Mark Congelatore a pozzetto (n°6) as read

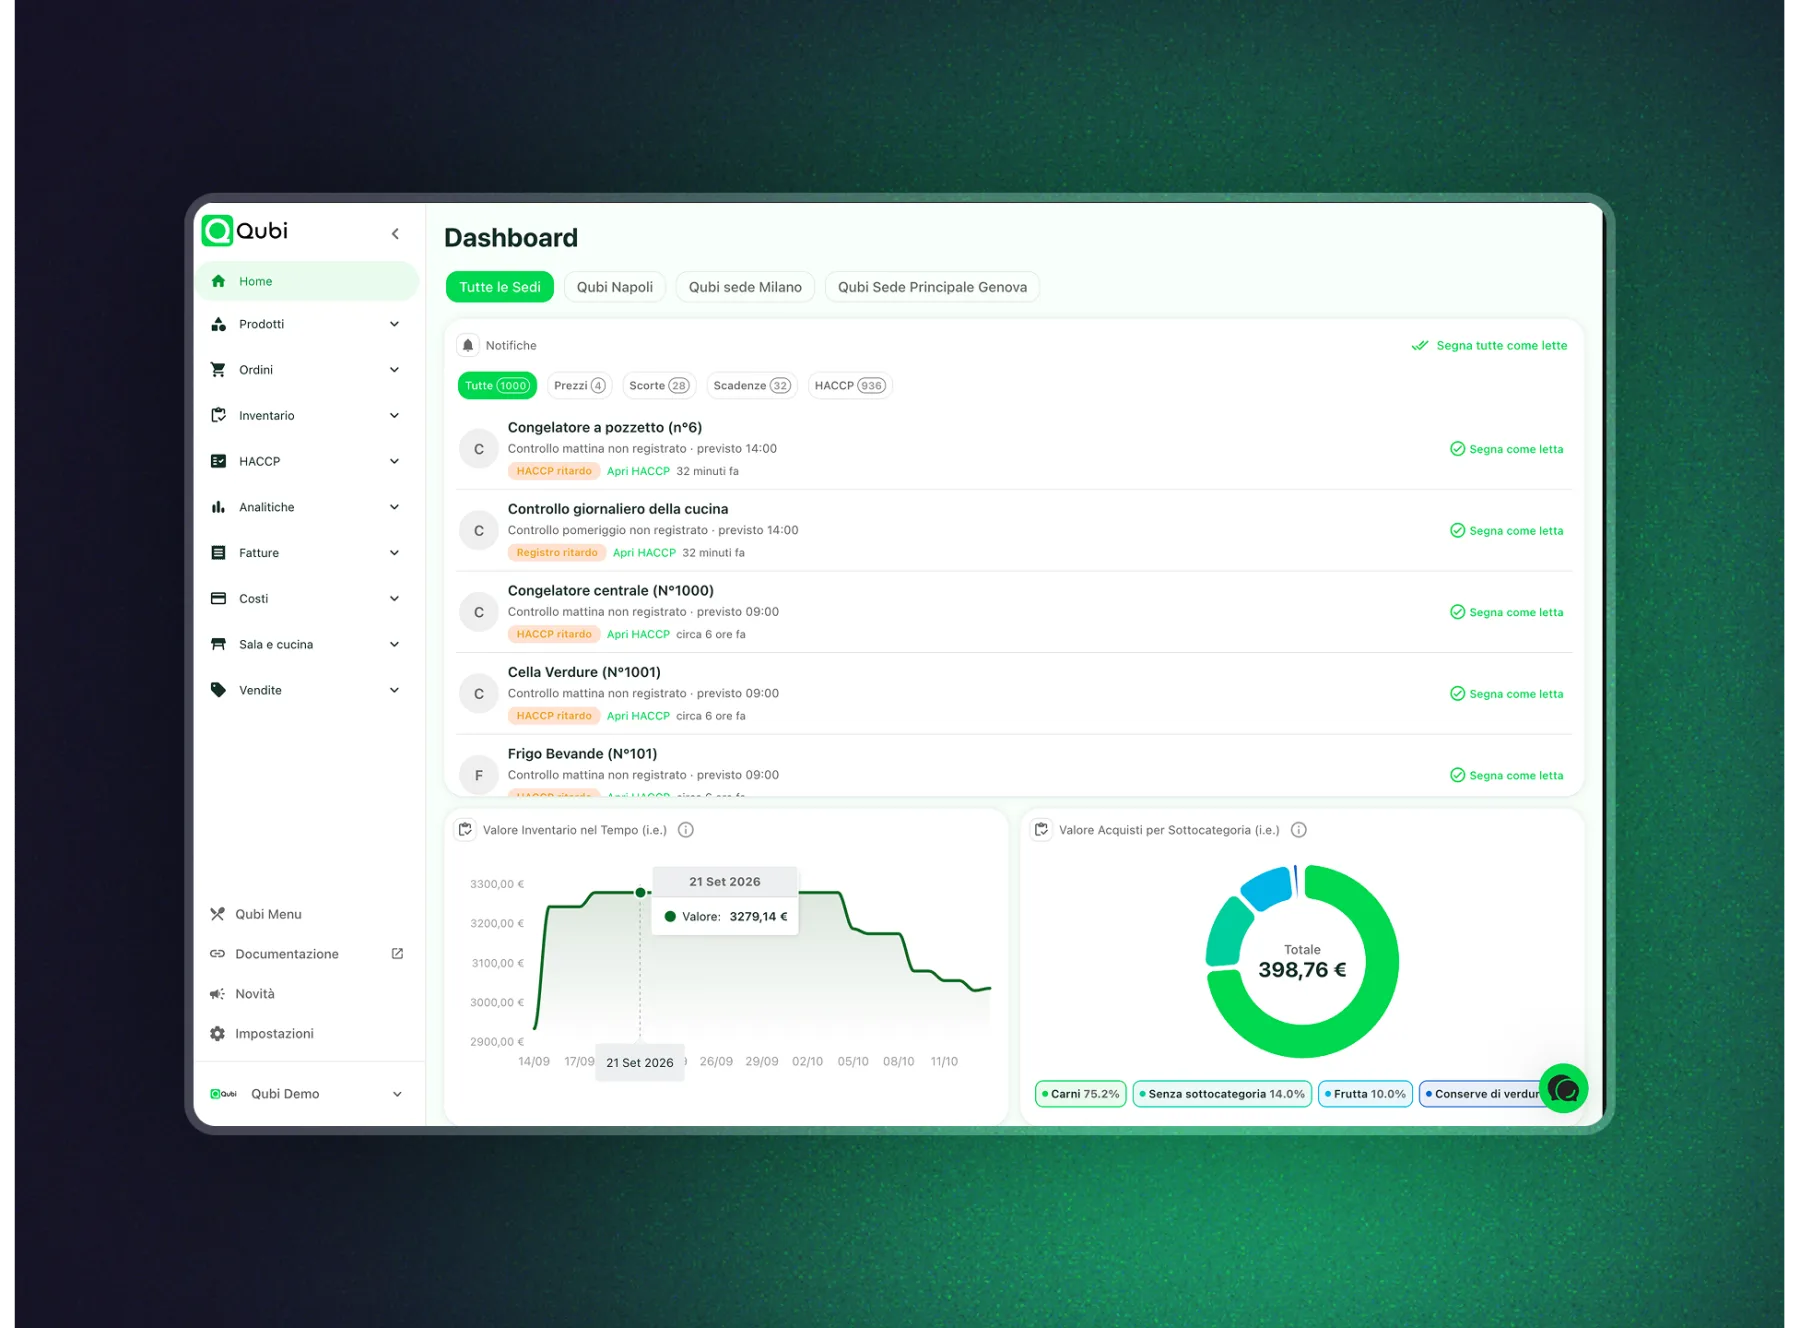click(x=1506, y=449)
